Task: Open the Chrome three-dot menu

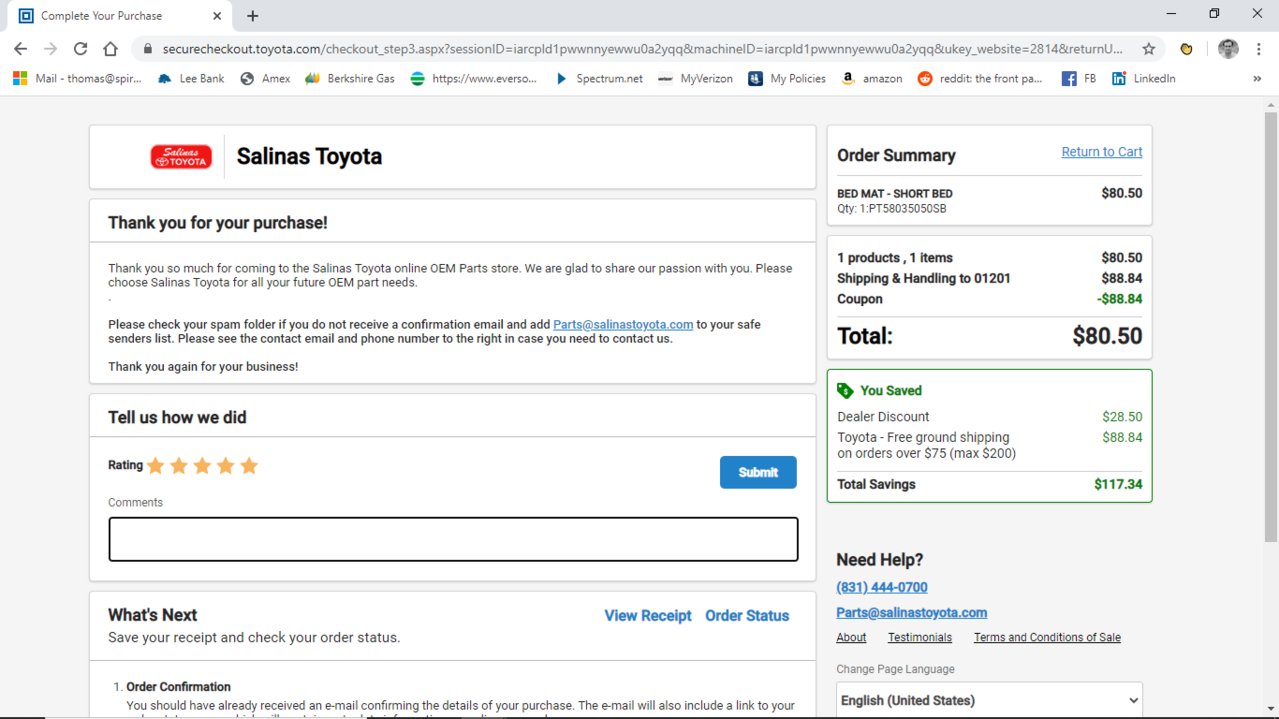Action: coord(1258,49)
